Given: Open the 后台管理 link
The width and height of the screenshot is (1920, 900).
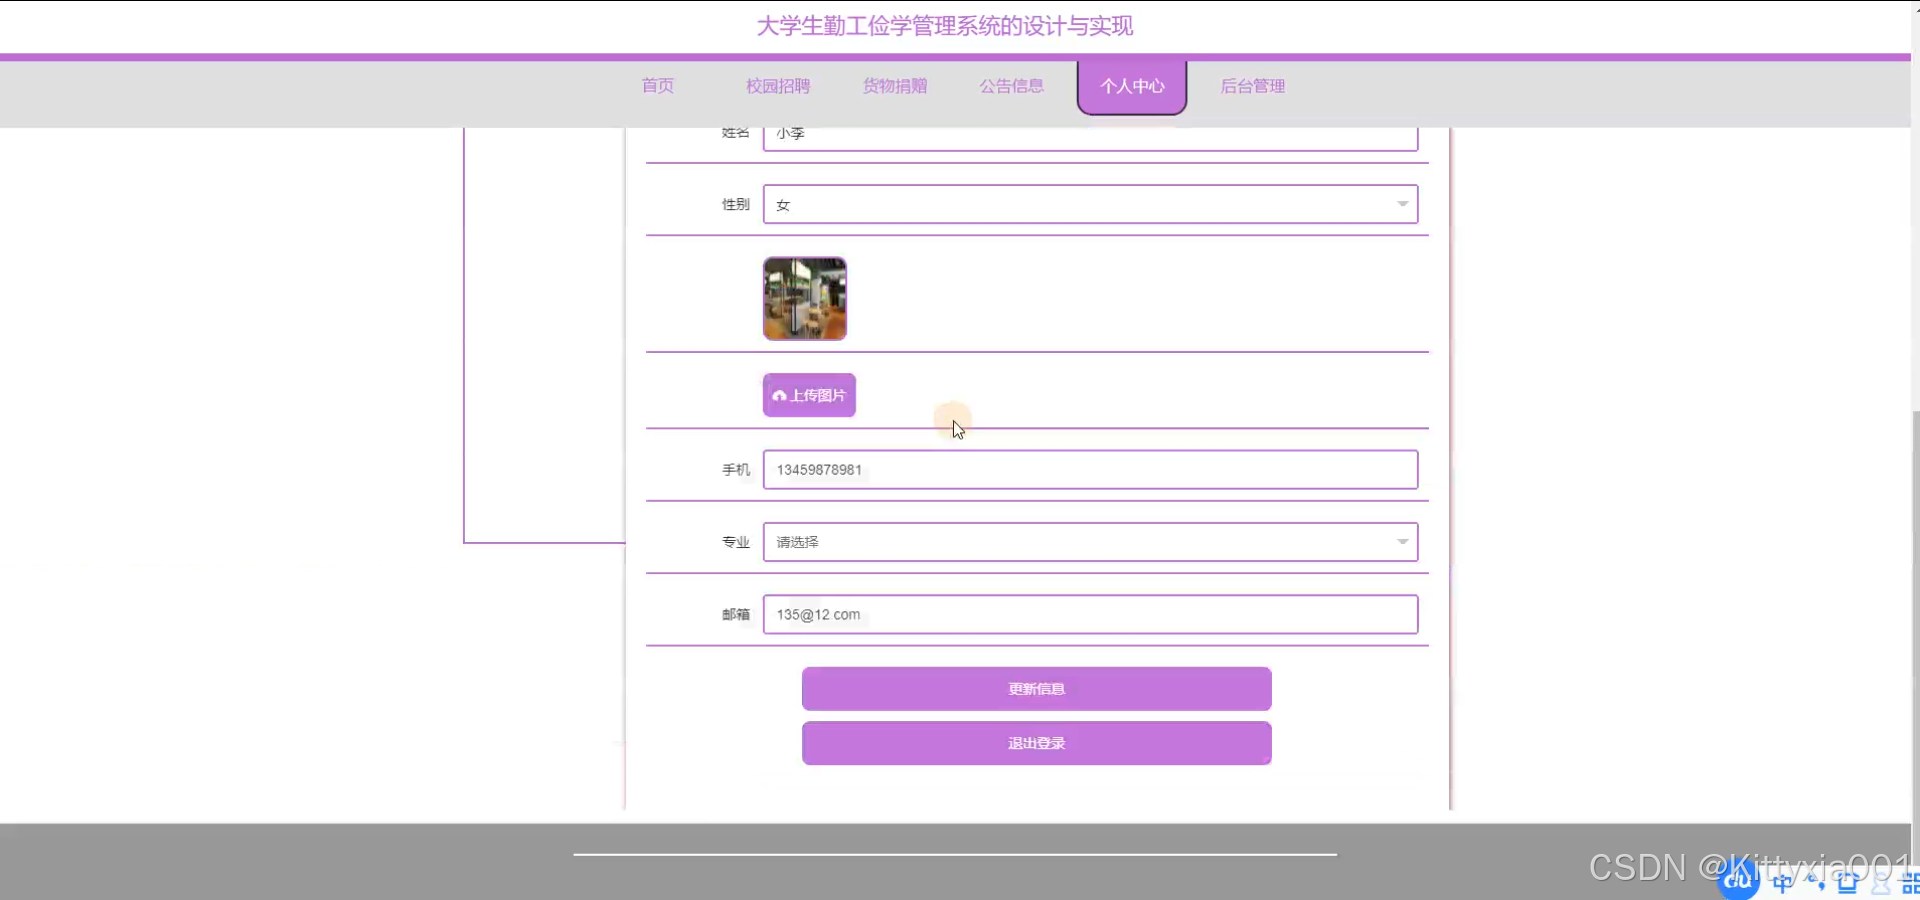Looking at the screenshot, I should click(1252, 86).
